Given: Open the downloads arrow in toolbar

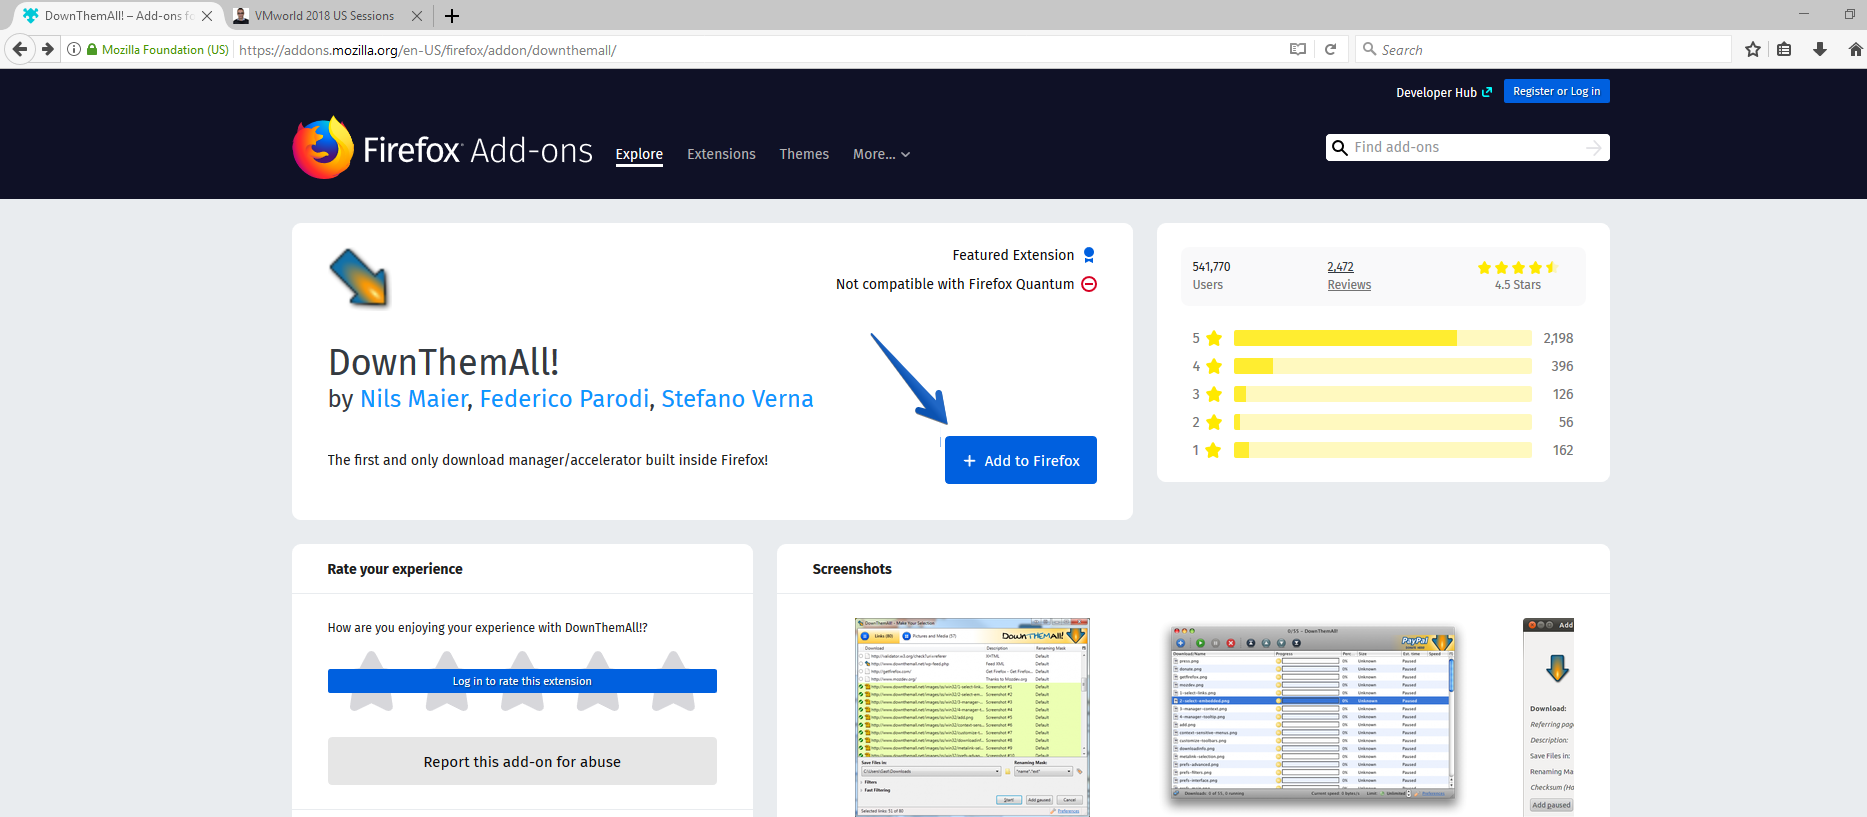Looking at the screenshot, I should (x=1819, y=49).
